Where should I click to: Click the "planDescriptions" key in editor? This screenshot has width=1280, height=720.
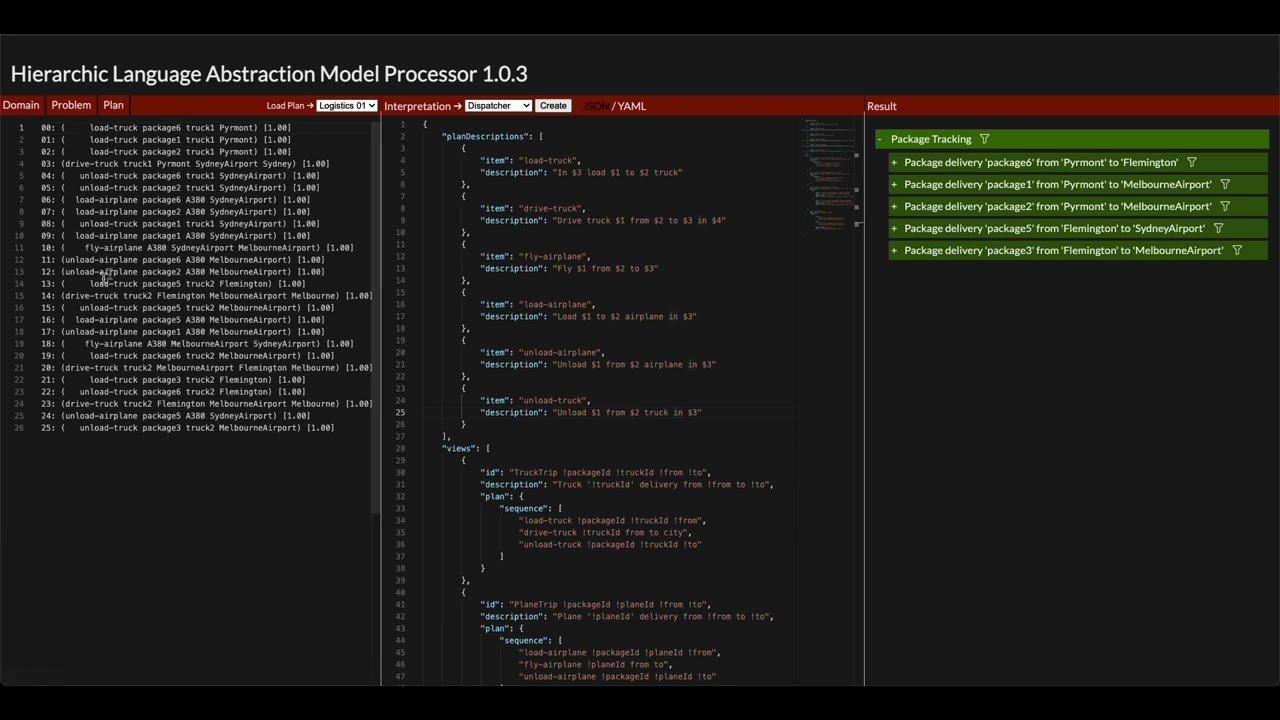pos(485,136)
